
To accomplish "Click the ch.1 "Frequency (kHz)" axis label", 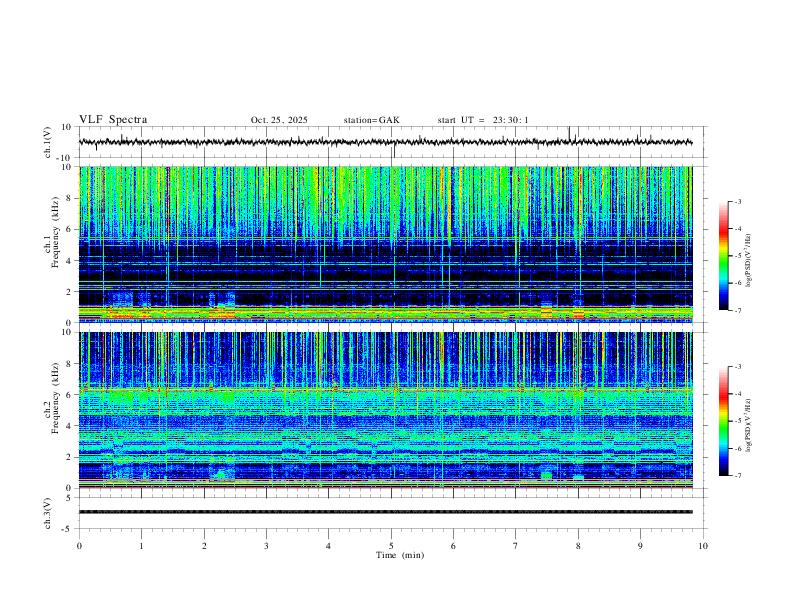I will 56,232.
